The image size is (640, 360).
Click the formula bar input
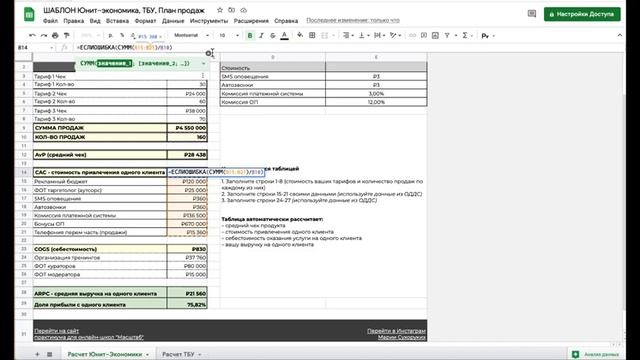pyautogui.click(x=347, y=48)
